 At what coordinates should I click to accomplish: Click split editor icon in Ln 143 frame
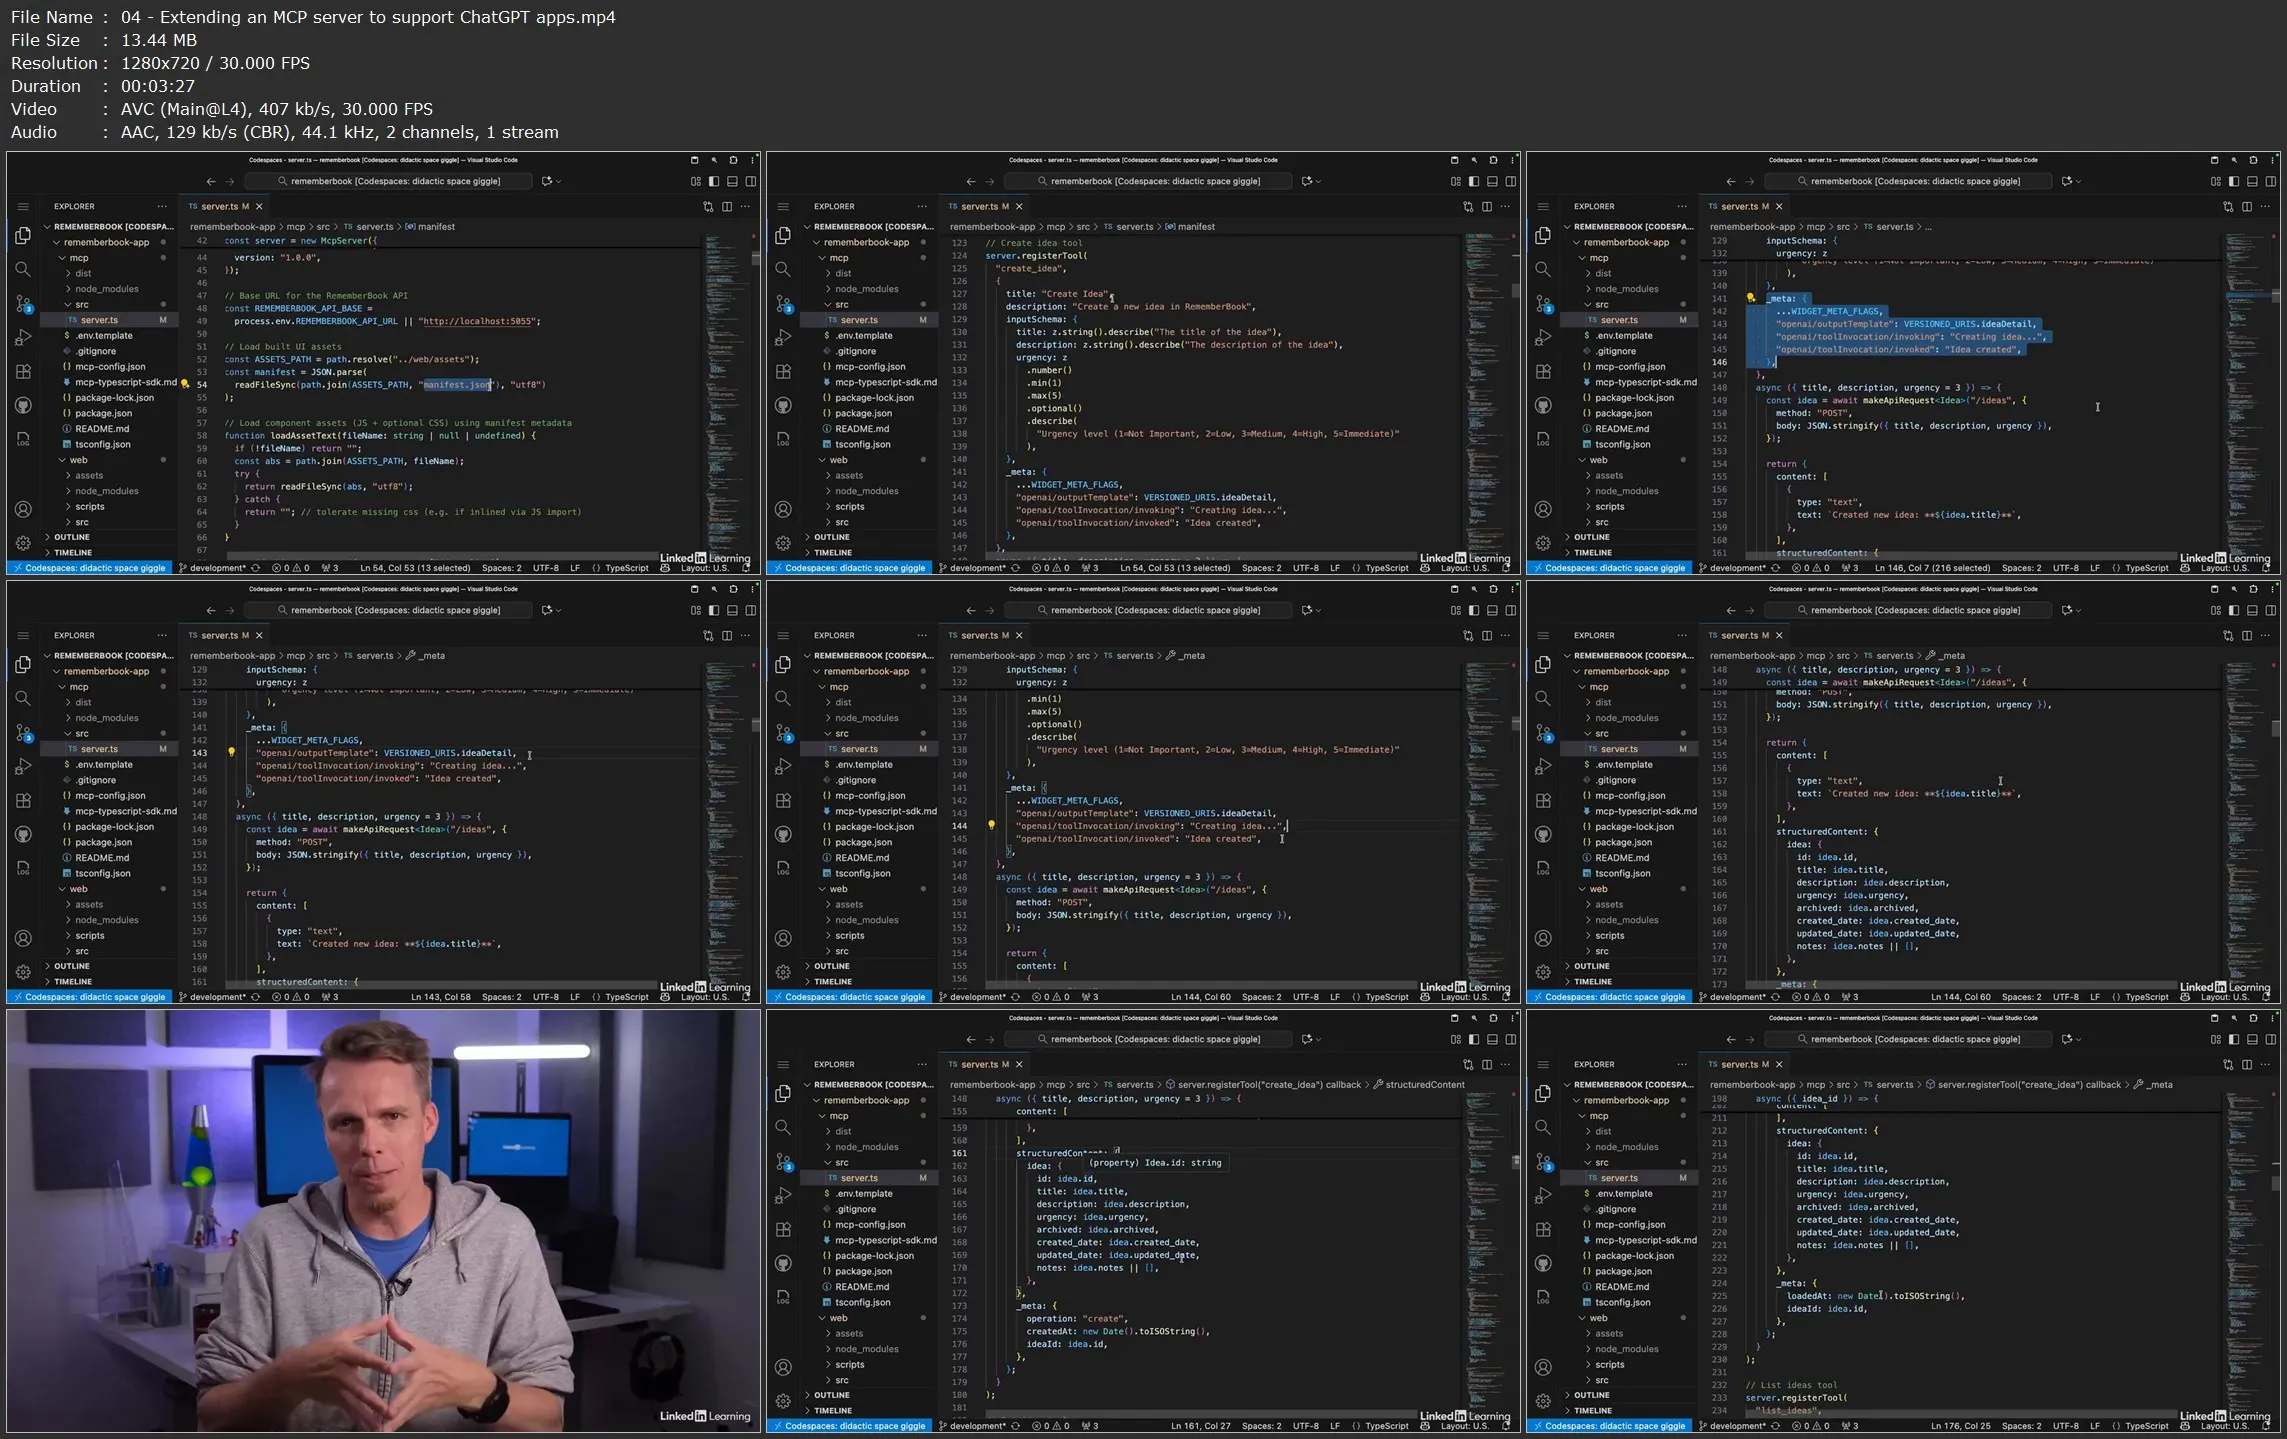click(727, 636)
